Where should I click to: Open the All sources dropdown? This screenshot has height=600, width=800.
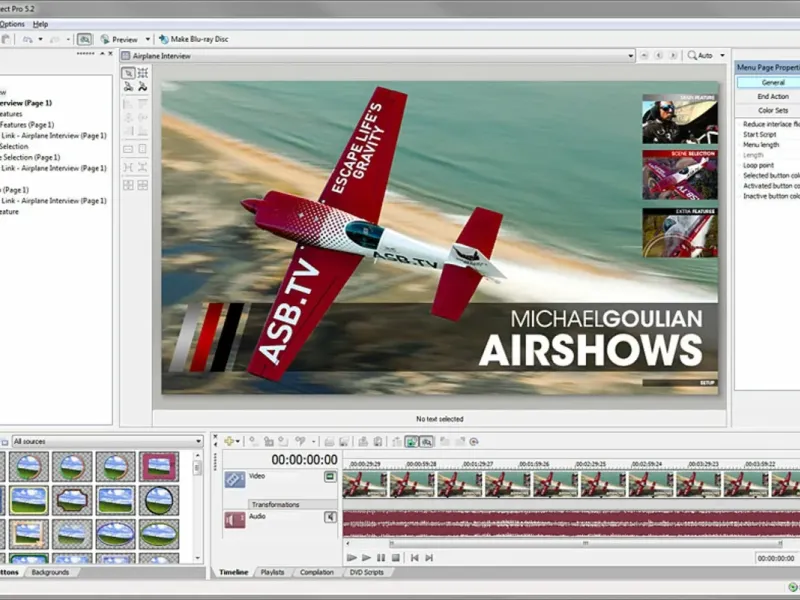pyautogui.click(x=198, y=441)
